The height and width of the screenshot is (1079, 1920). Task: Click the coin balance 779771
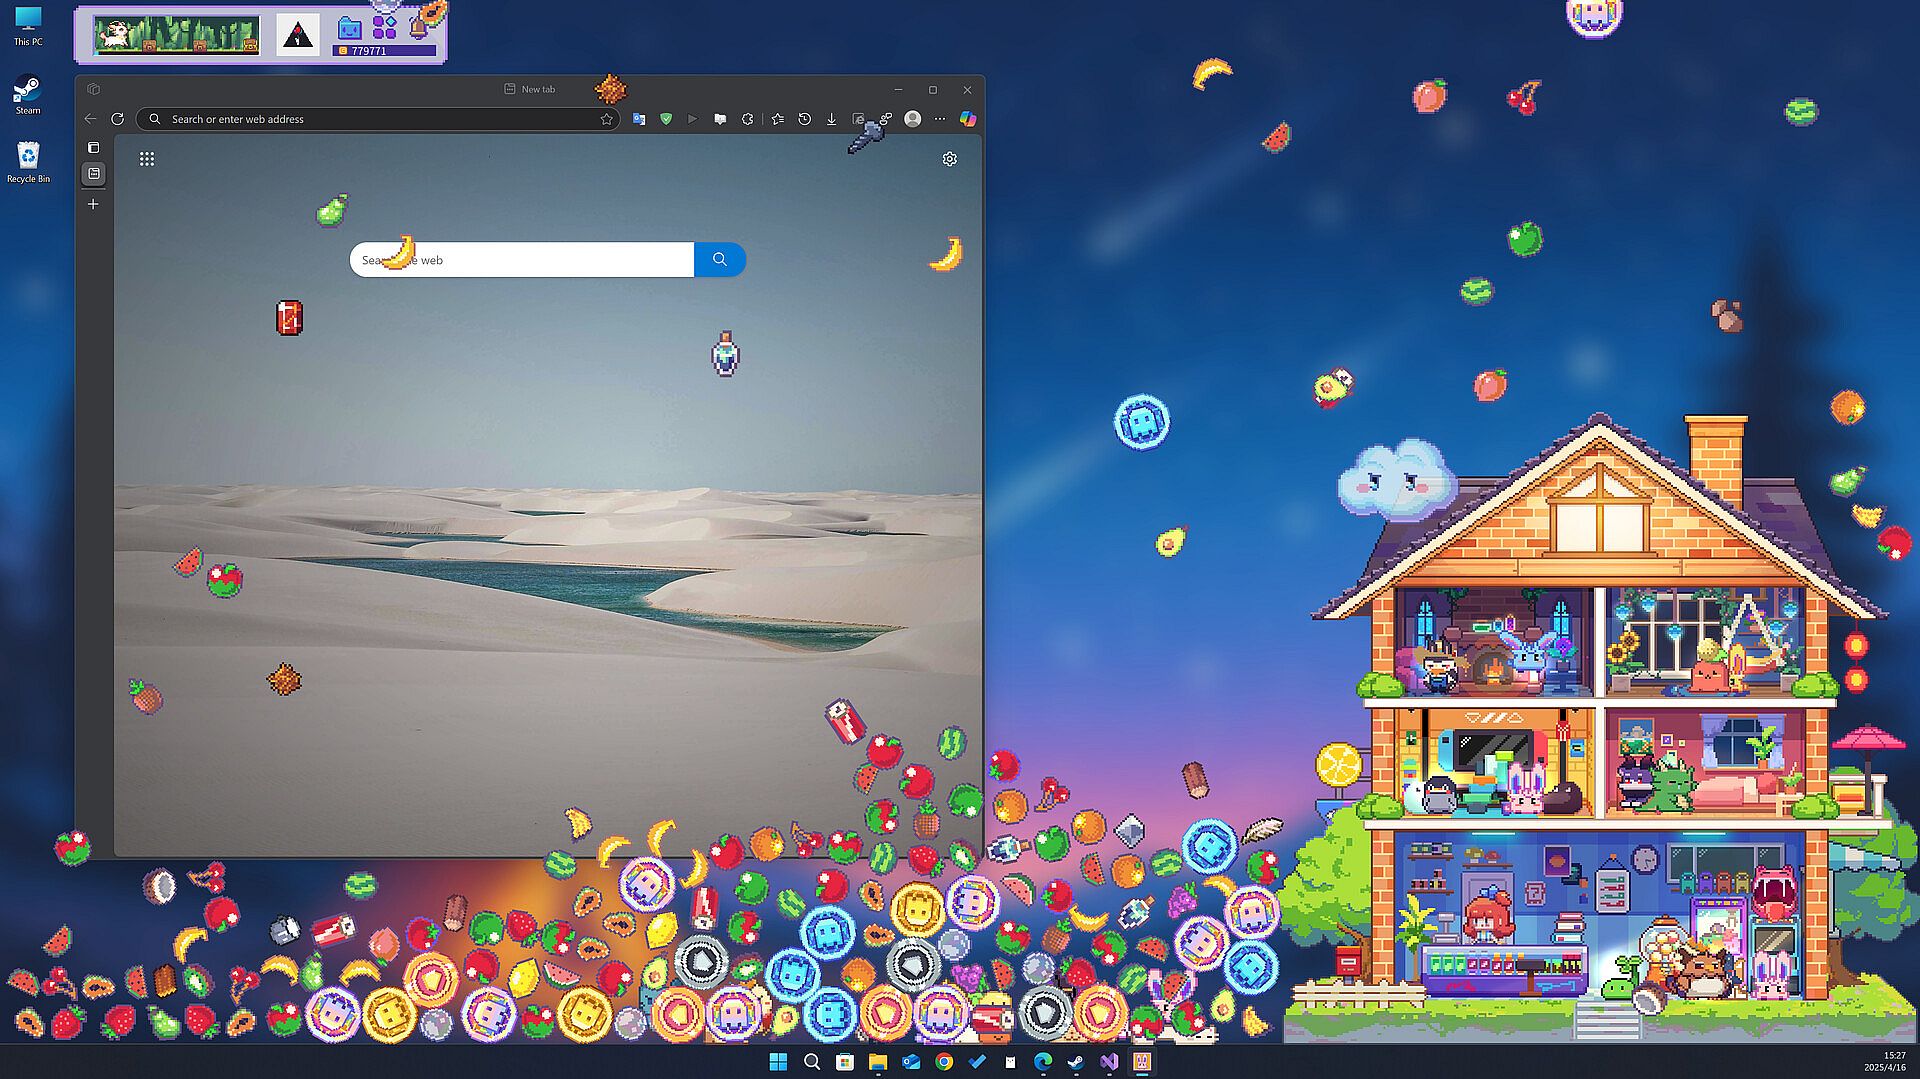pyautogui.click(x=384, y=50)
